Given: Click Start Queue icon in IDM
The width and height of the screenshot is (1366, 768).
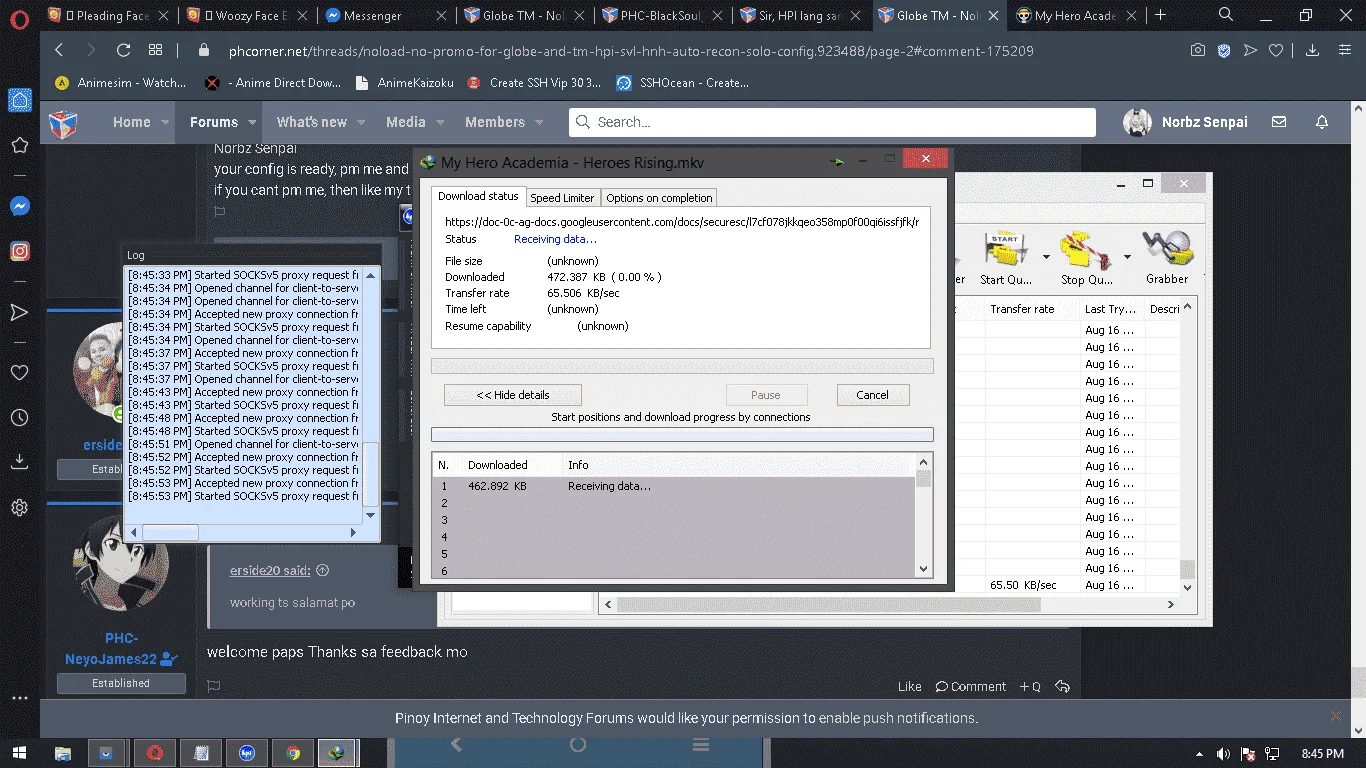Looking at the screenshot, I should click(x=1006, y=258).
